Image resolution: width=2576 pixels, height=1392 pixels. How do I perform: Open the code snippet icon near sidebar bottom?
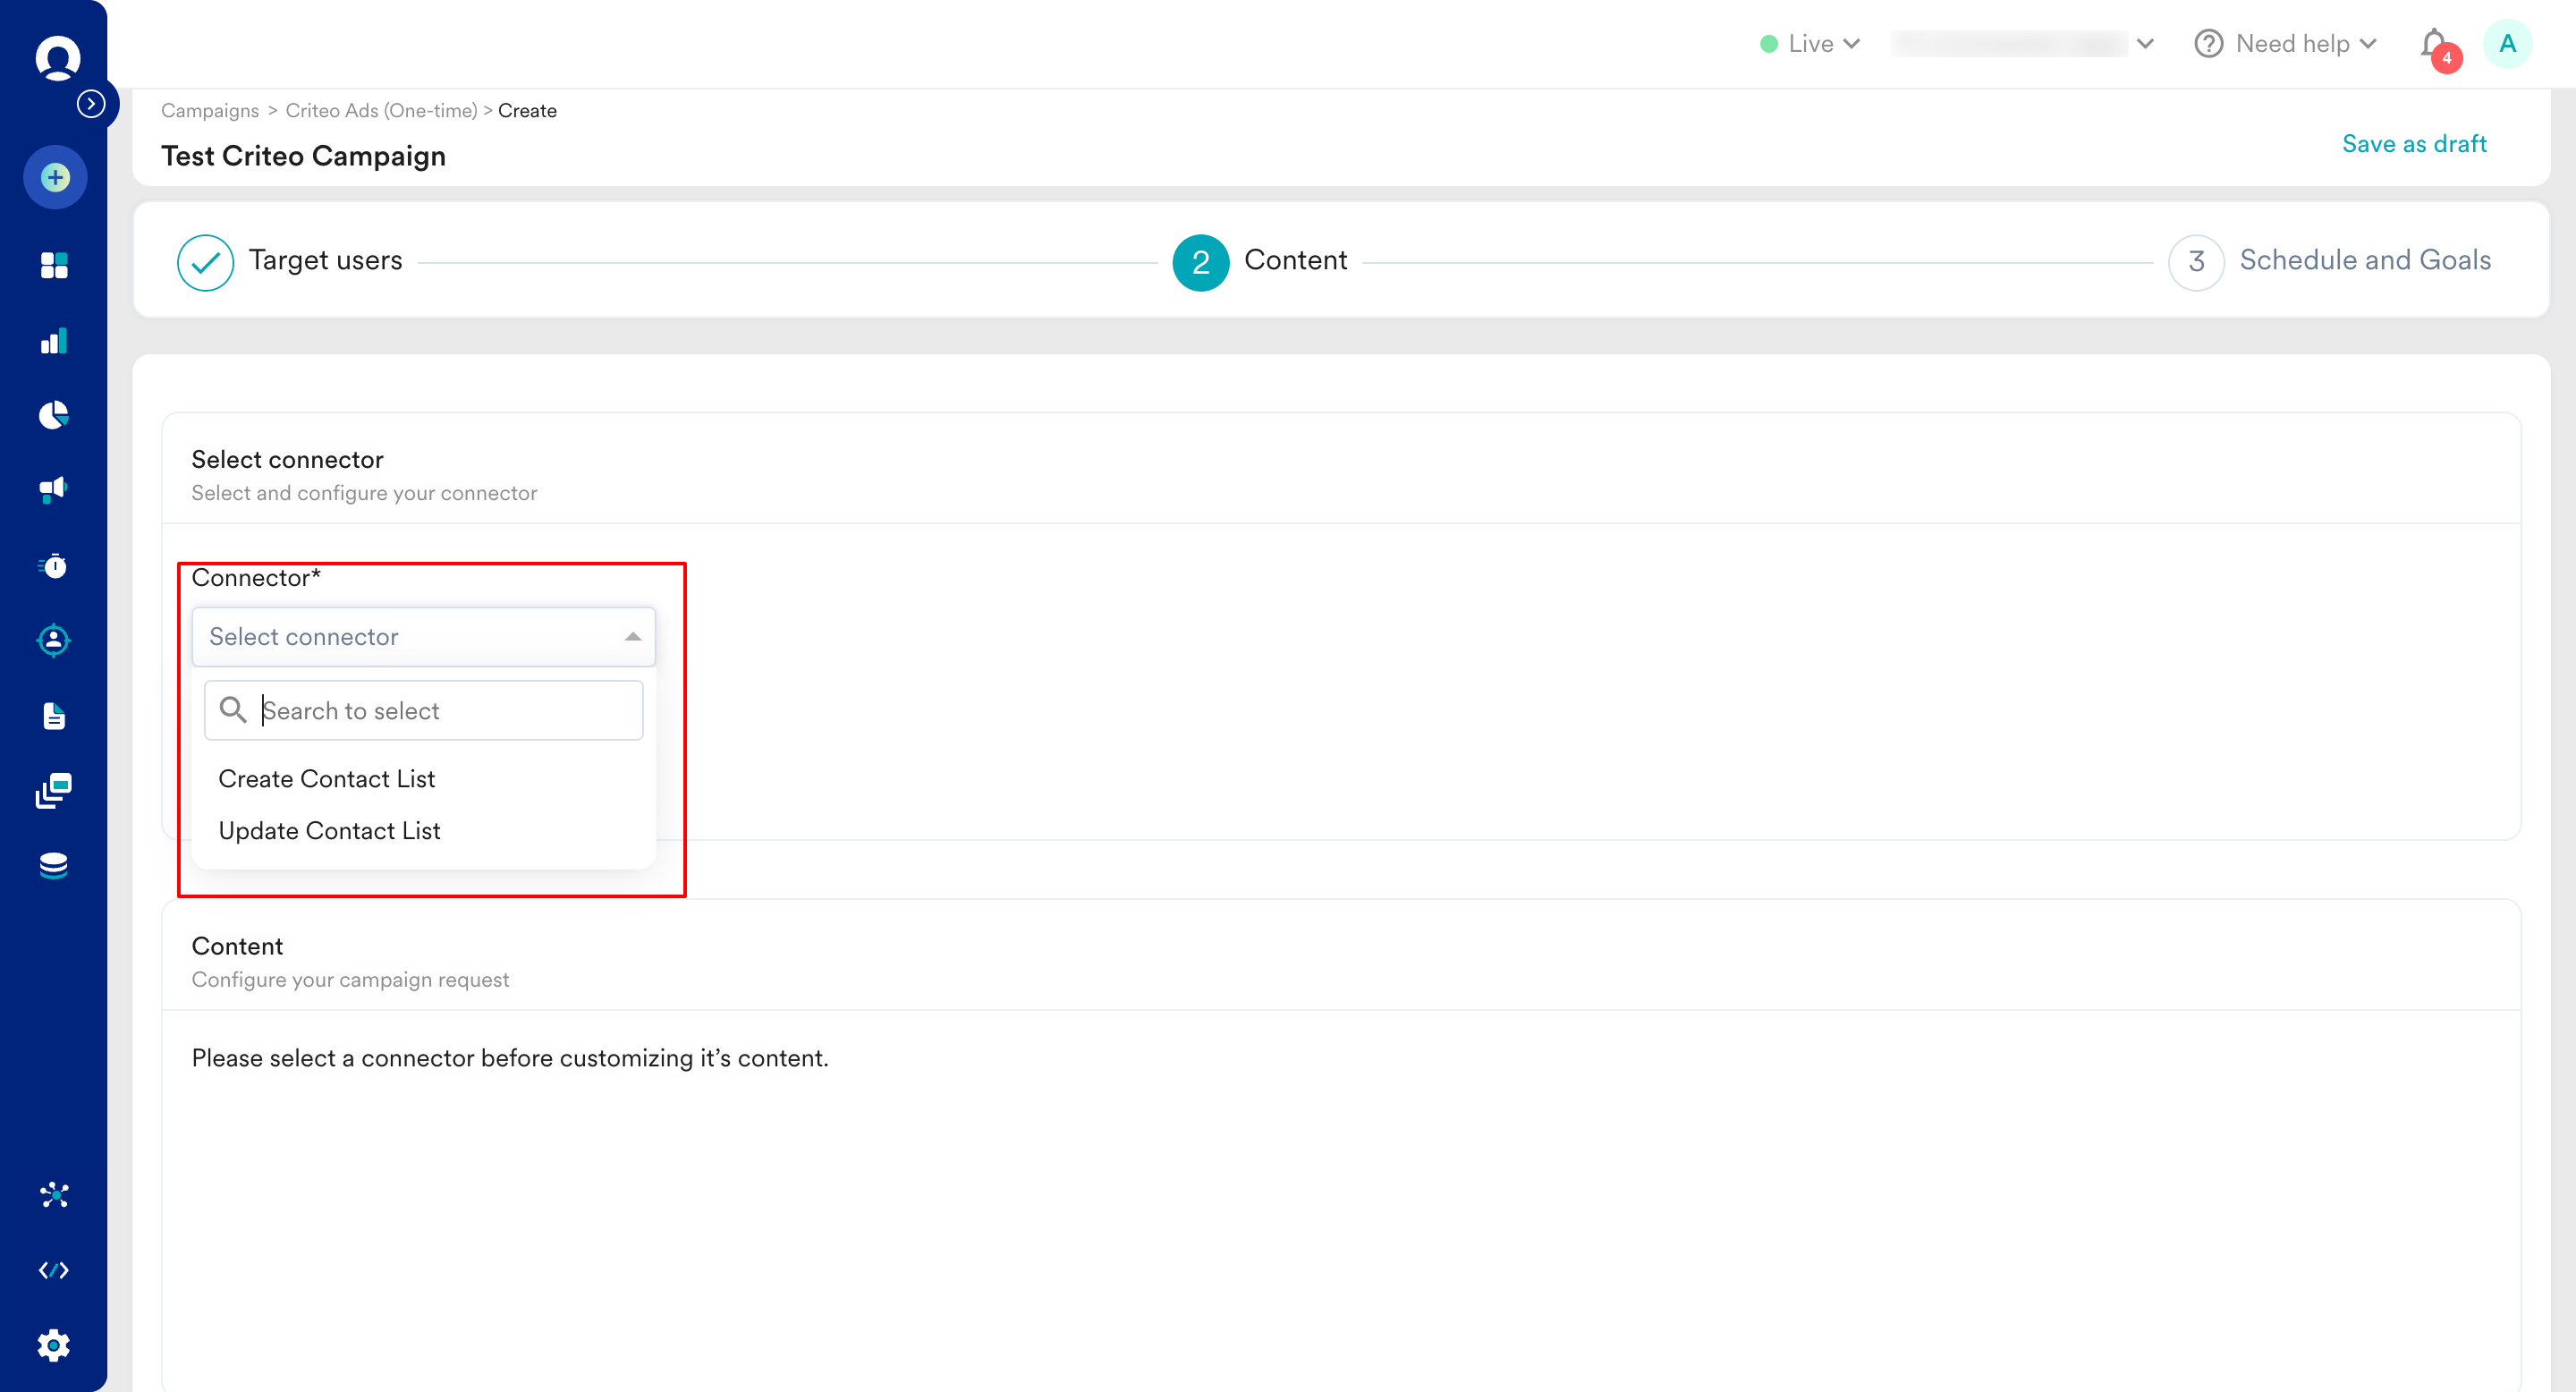pos(55,1270)
